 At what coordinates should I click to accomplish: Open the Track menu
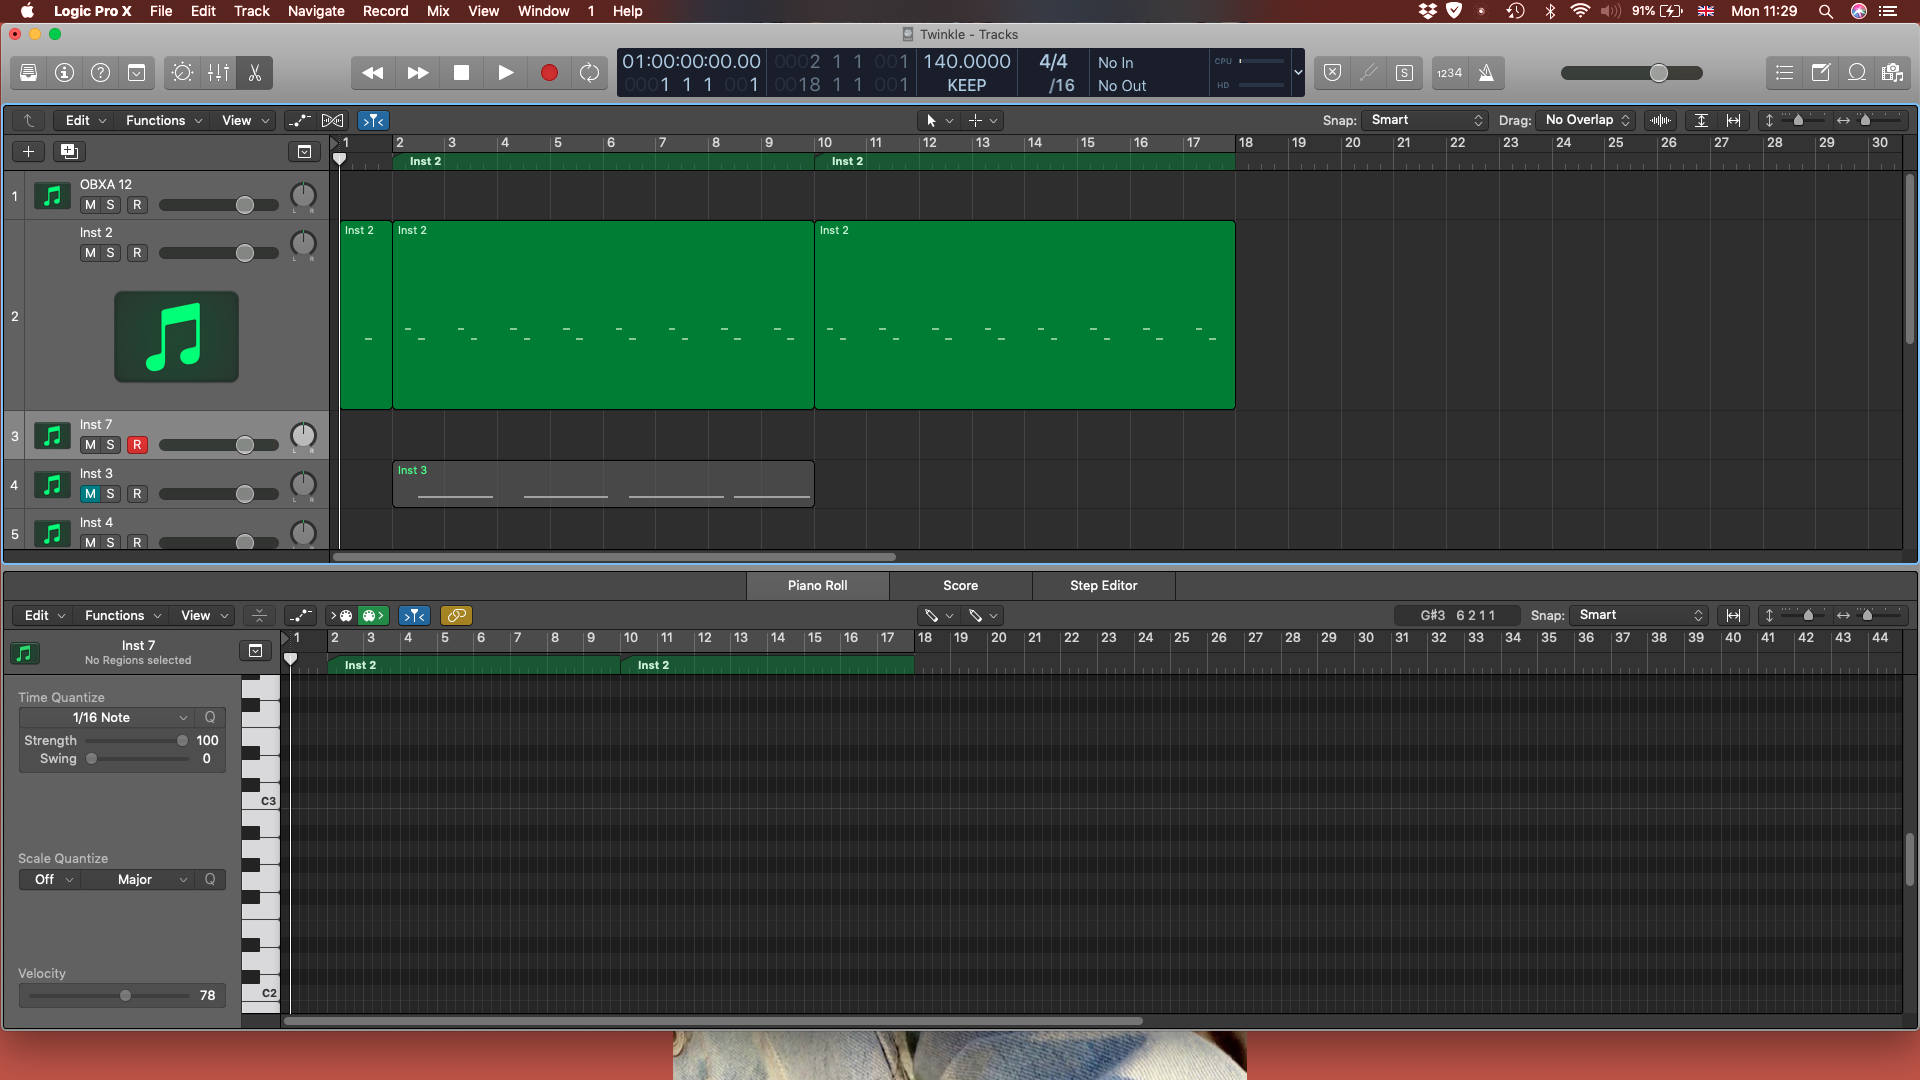(251, 11)
